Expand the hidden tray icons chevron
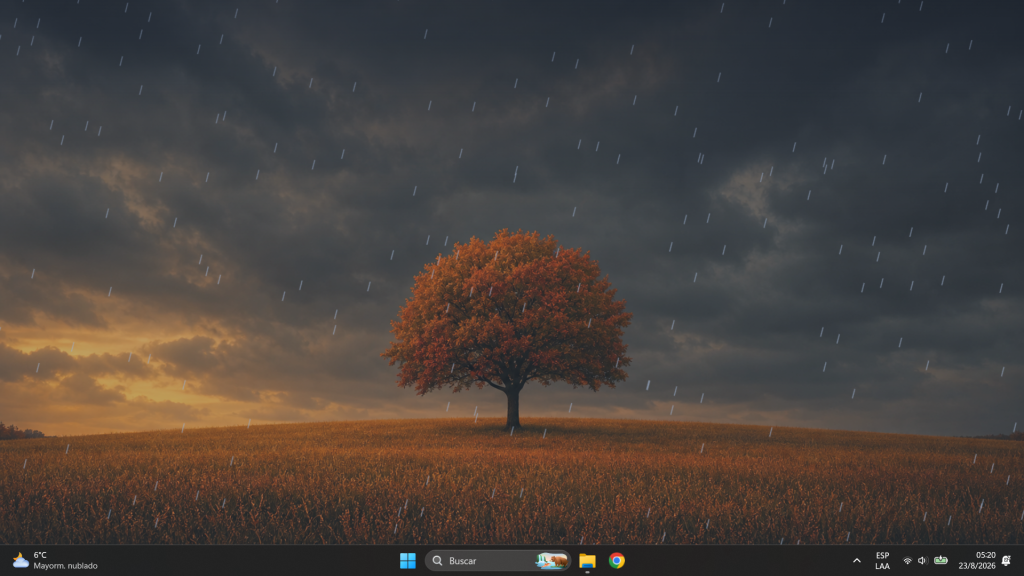The width and height of the screenshot is (1024, 576). (857, 560)
